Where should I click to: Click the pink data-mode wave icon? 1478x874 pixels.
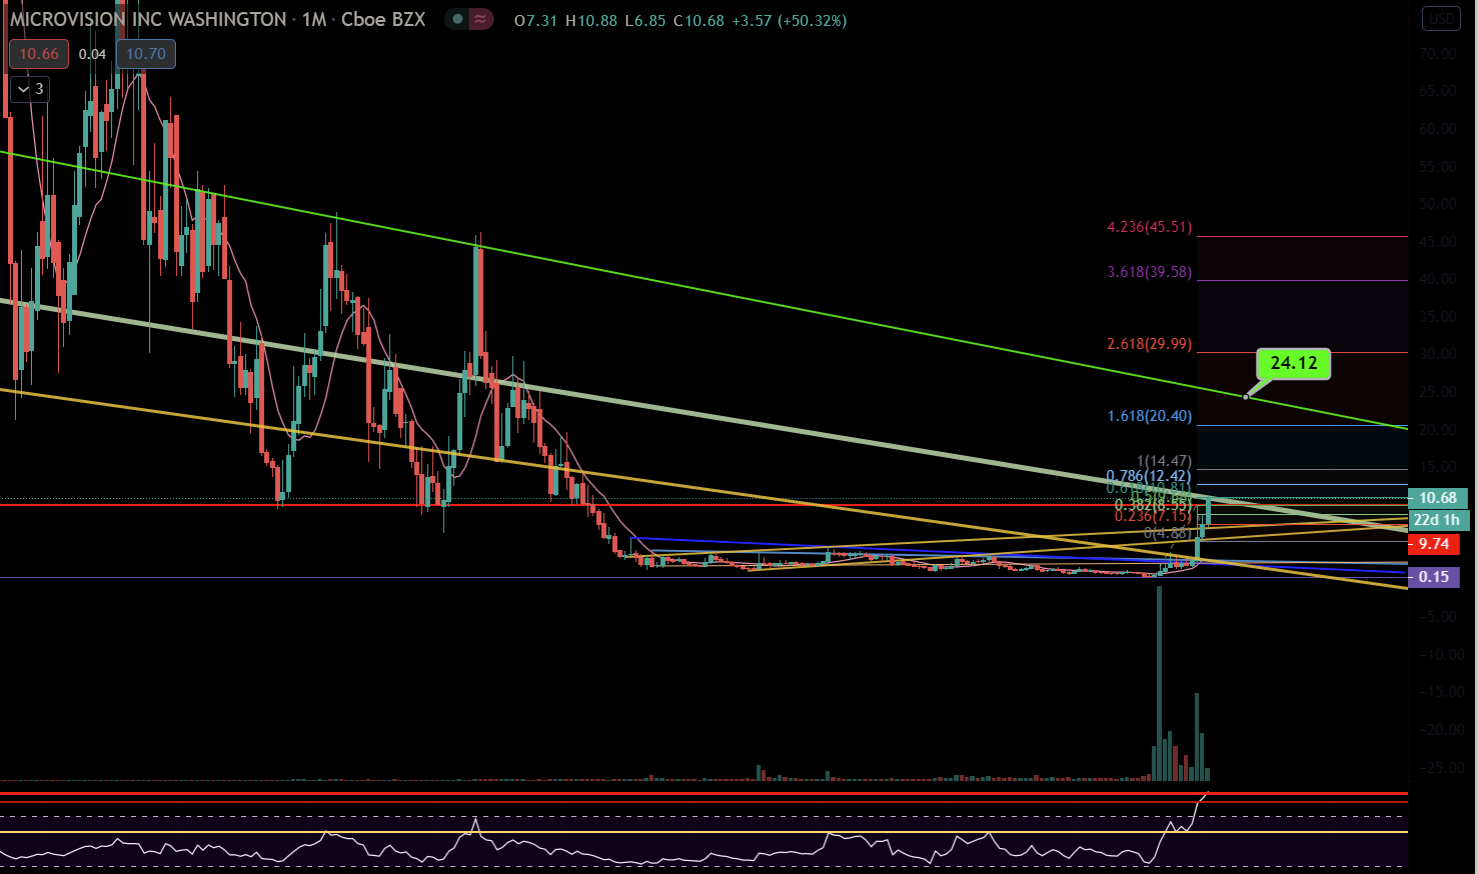(x=481, y=19)
